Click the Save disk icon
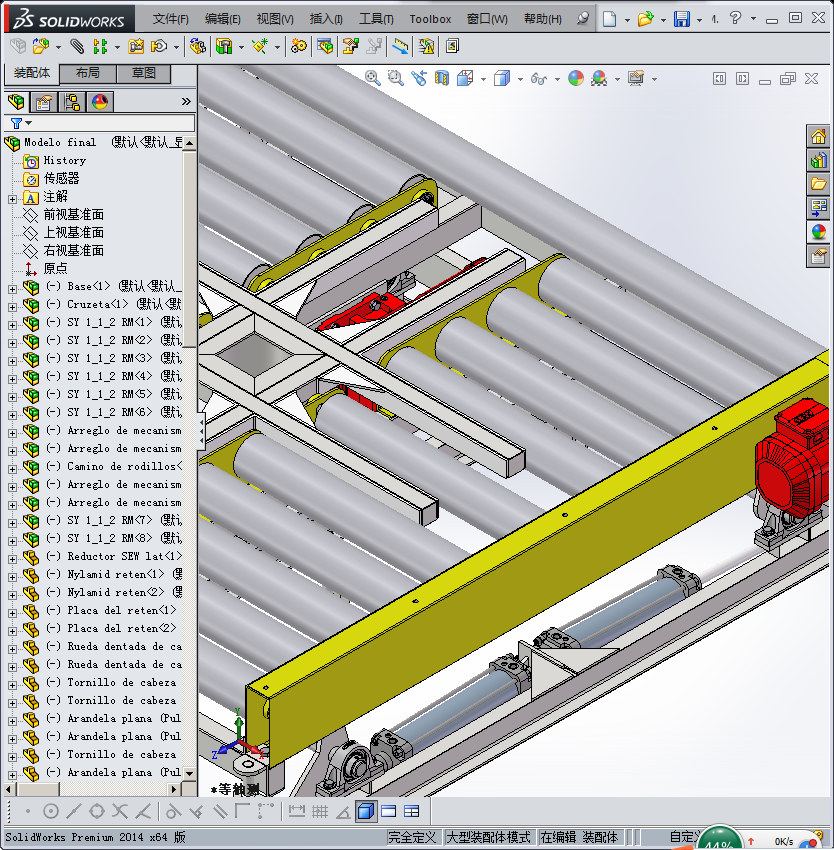This screenshot has height=850, width=834. coord(681,19)
